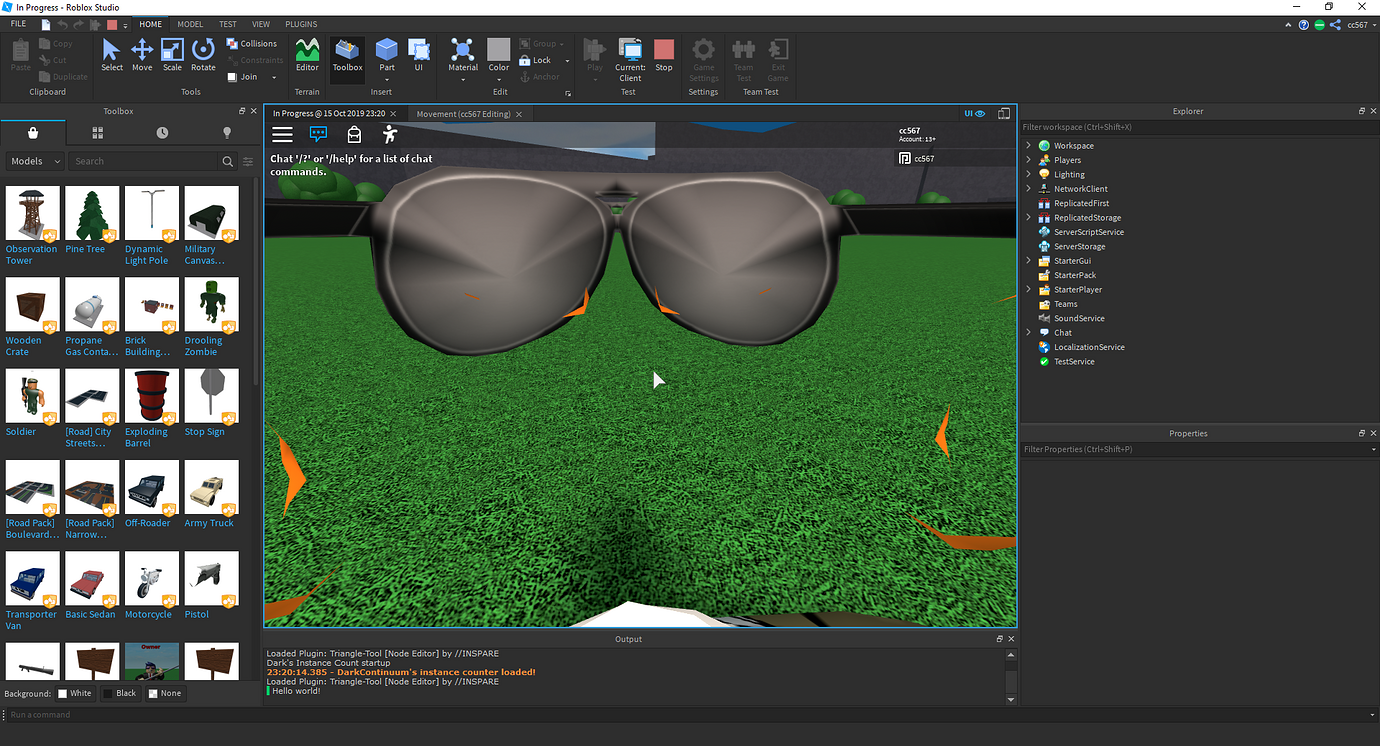Click the Toolbox search magnifier icon

coord(228,161)
